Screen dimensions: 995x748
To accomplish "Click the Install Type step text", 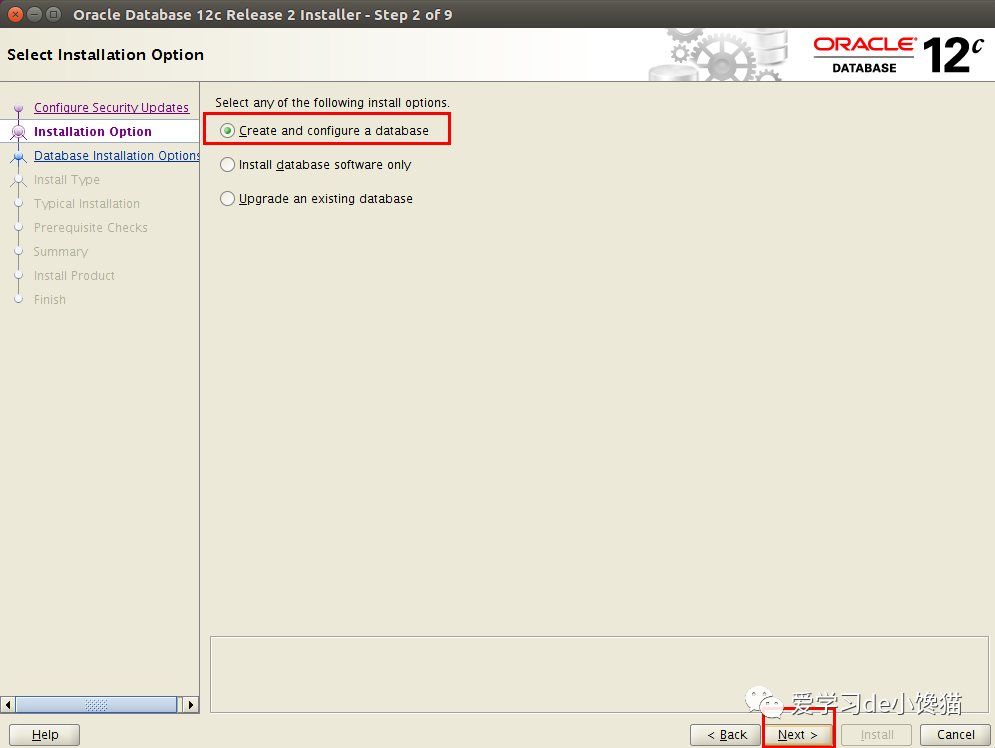I will 67,180.
